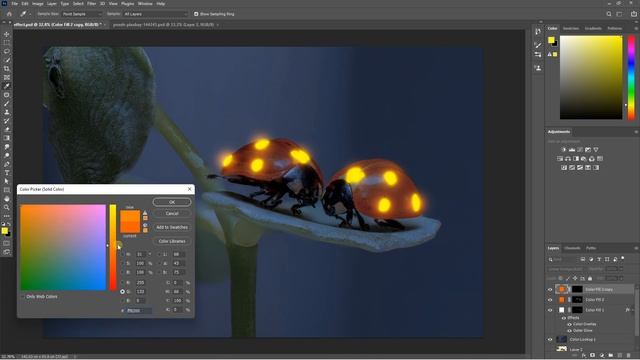The height and width of the screenshot is (360, 640).
Task: Click OK in the Color Picker
Action: 172,202
